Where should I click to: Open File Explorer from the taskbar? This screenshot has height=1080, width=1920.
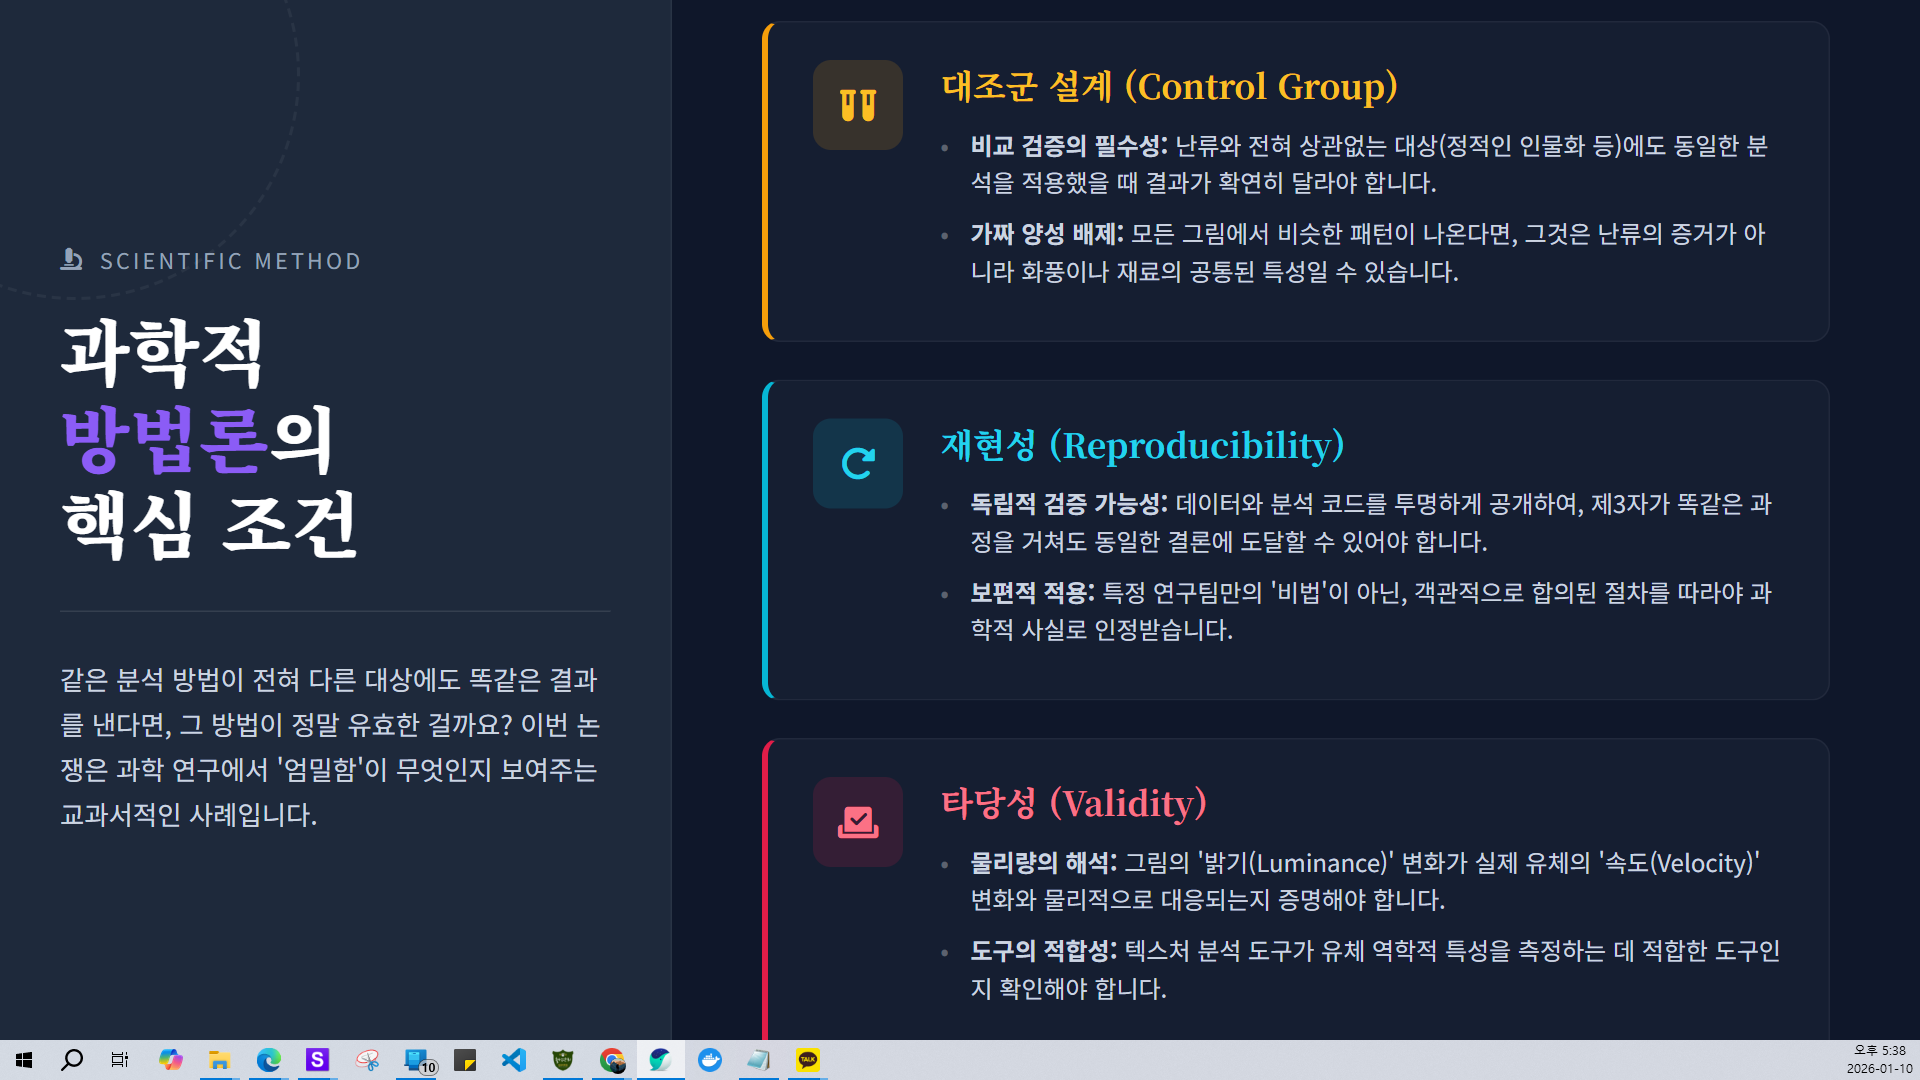pos(219,1060)
